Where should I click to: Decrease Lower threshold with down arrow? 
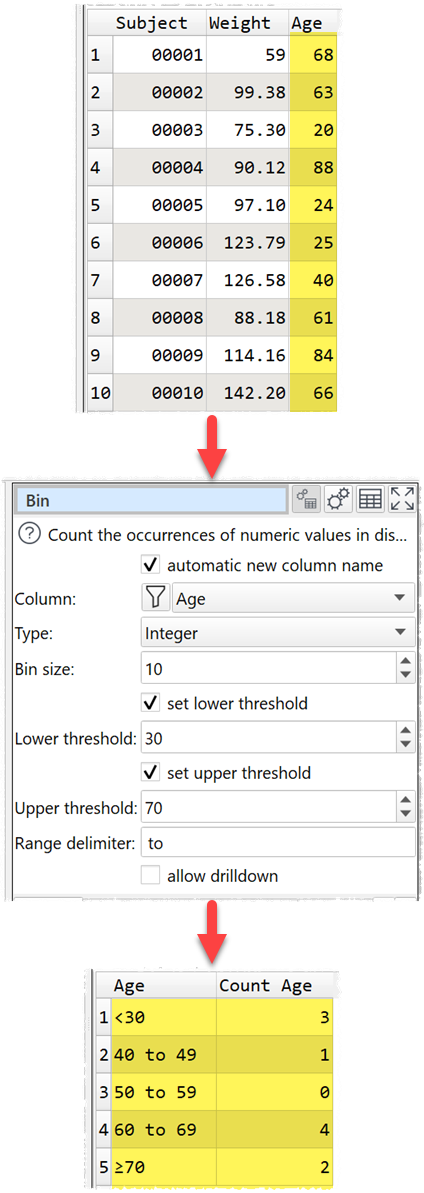point(405,745)
